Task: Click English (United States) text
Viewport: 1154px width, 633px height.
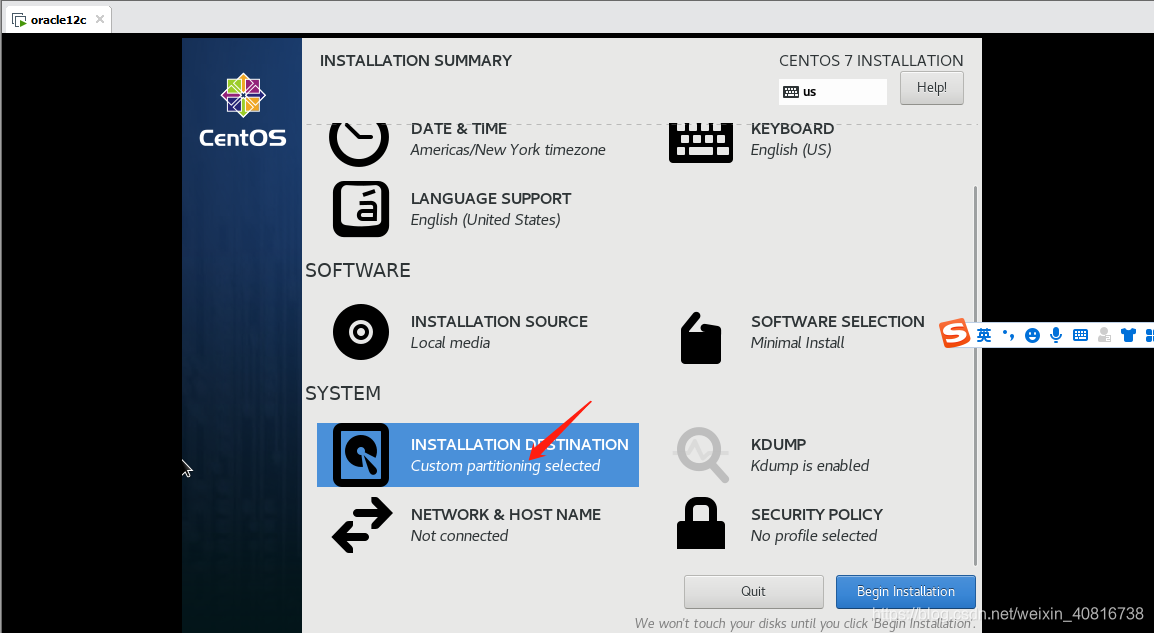Action: click(486, 220)
